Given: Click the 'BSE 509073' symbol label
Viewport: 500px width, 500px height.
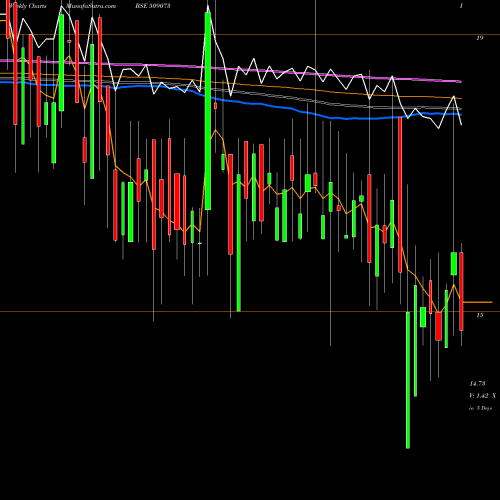Looking at the screenshot, I should pyautogui.click(x=153, y=6).
